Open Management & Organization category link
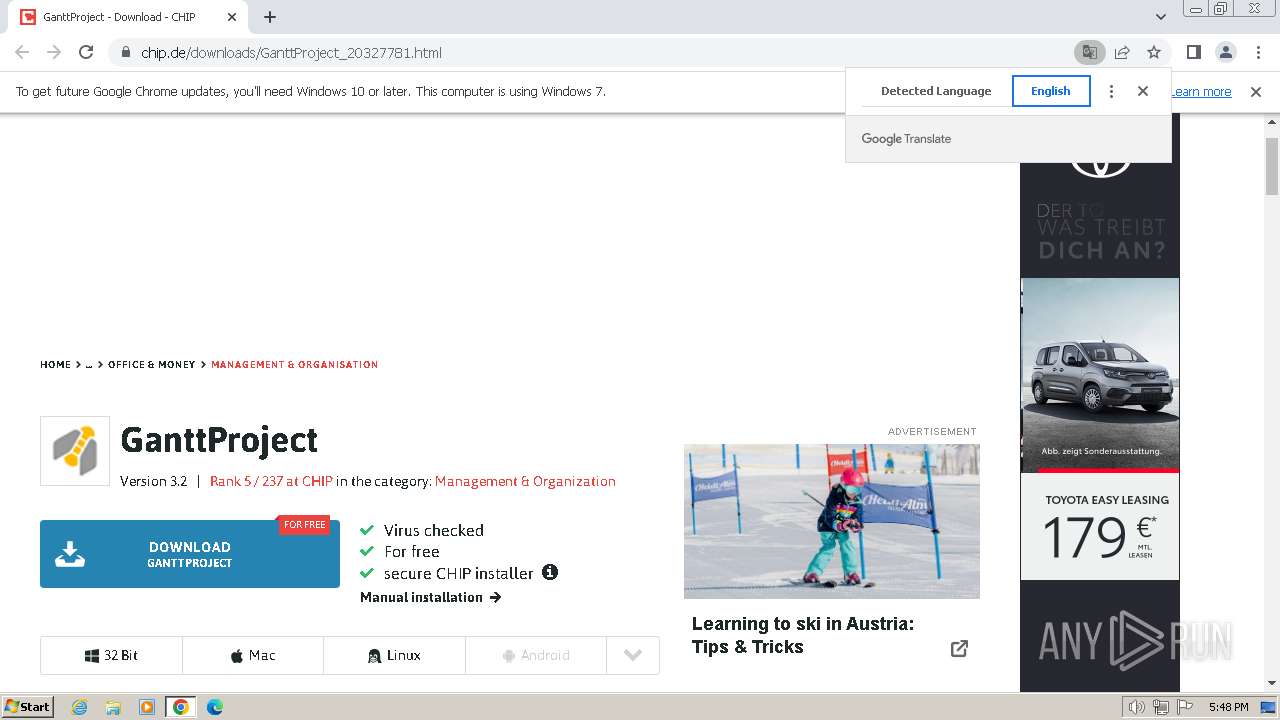The image size is (1280, 720). [x=525, y=481]
